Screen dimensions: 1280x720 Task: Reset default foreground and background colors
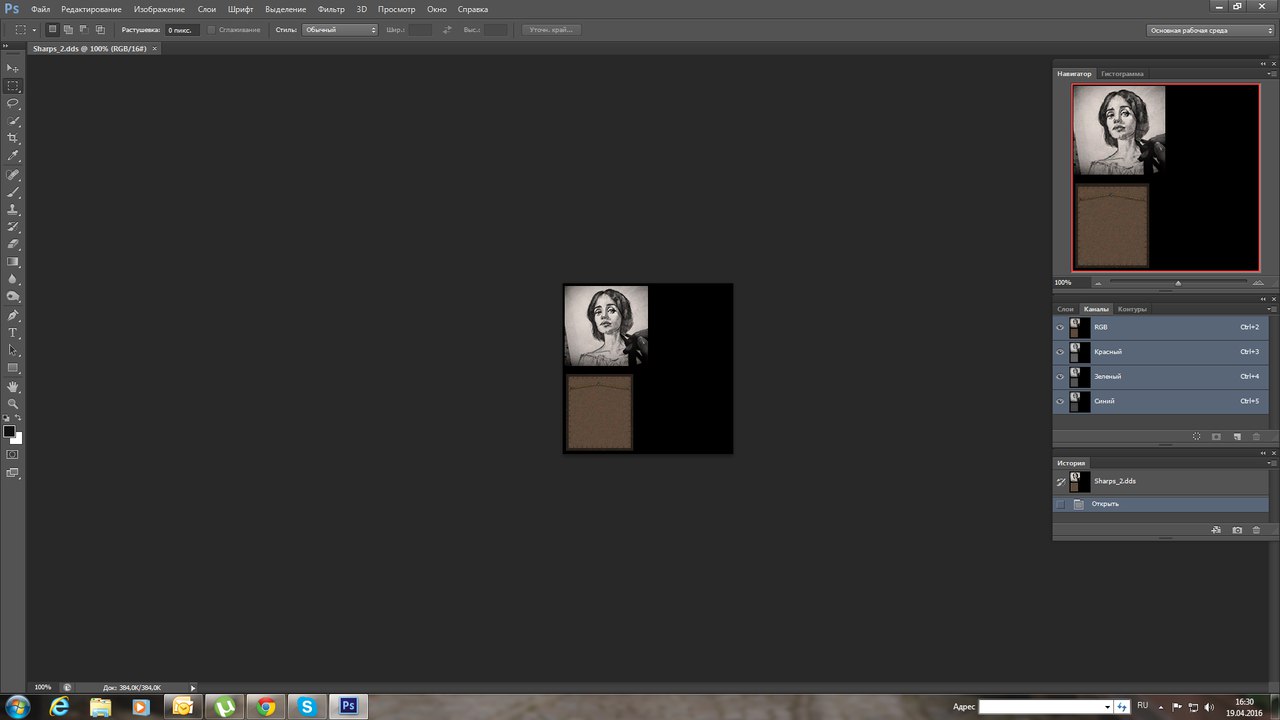pyautogui.click(x=6, y=418)
